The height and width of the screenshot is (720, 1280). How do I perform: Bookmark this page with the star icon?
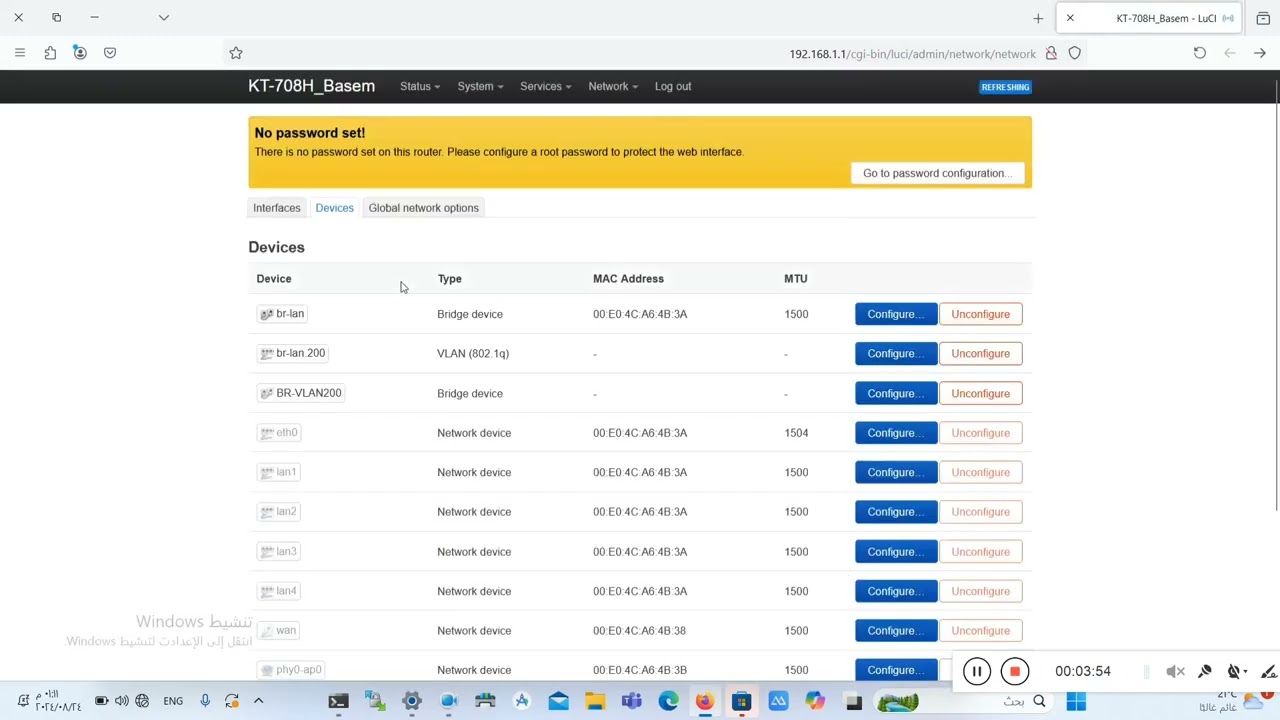236,53
